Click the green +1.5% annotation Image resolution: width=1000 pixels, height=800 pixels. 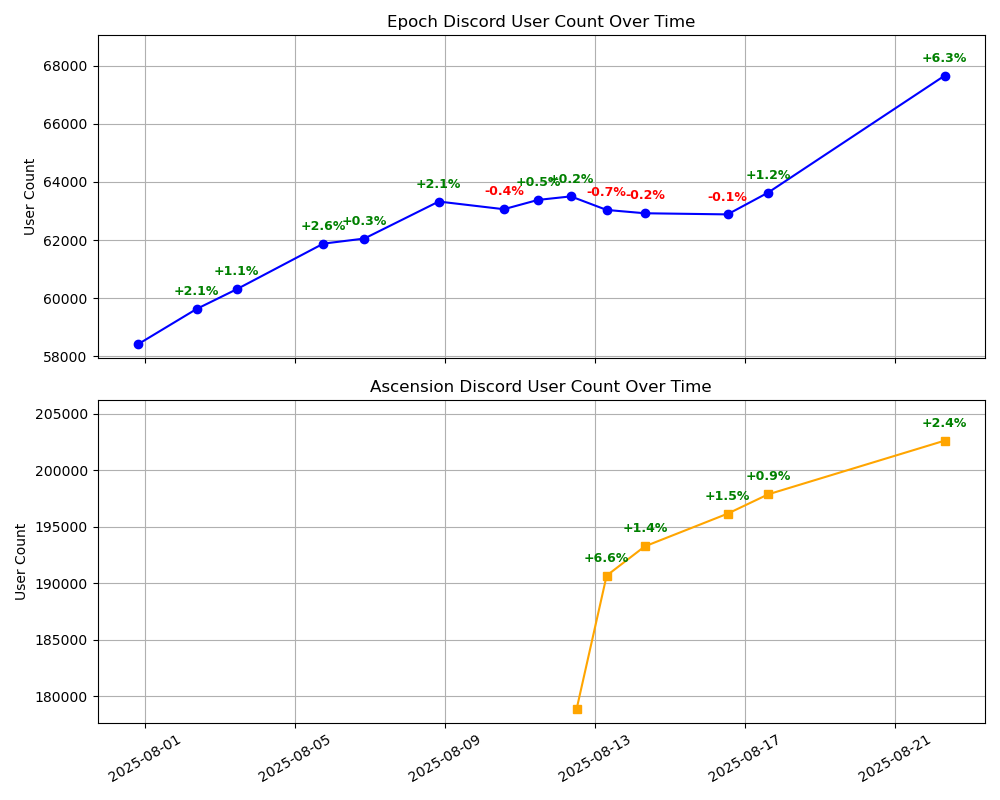click(x=727, y=496)
